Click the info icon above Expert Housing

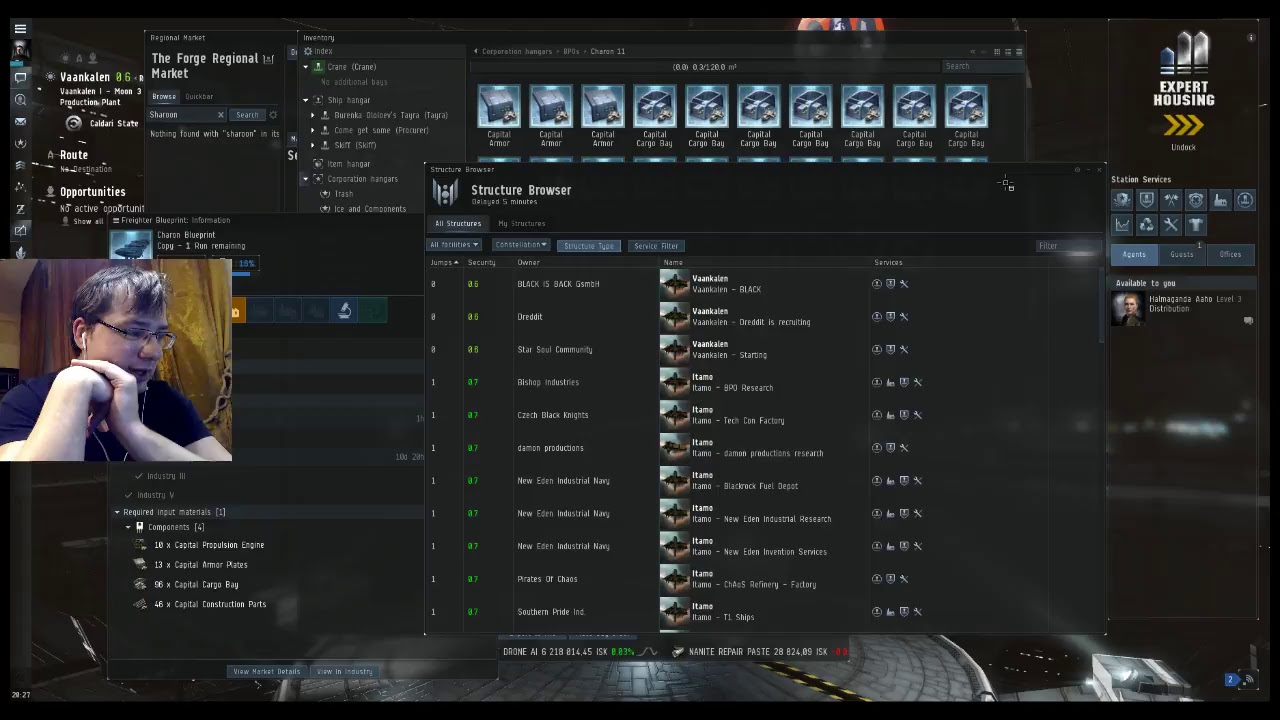1250,38
